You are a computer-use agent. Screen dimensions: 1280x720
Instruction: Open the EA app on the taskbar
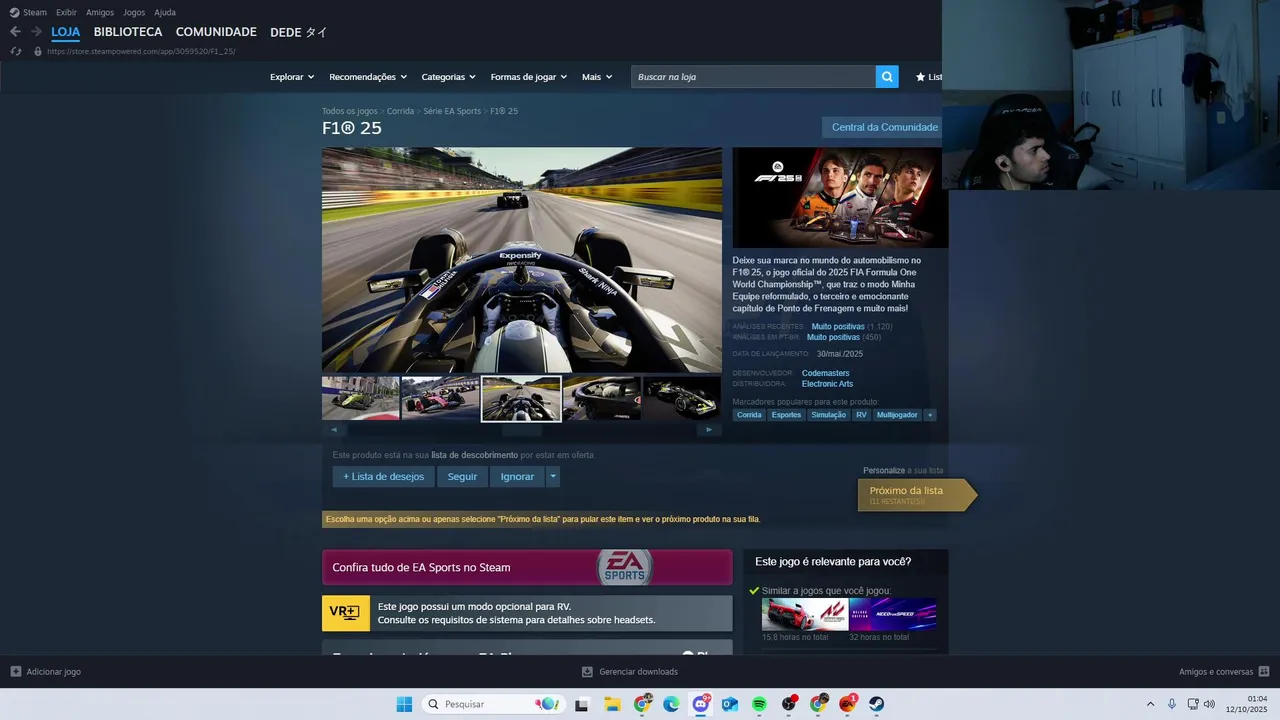(x=848, y=704)
